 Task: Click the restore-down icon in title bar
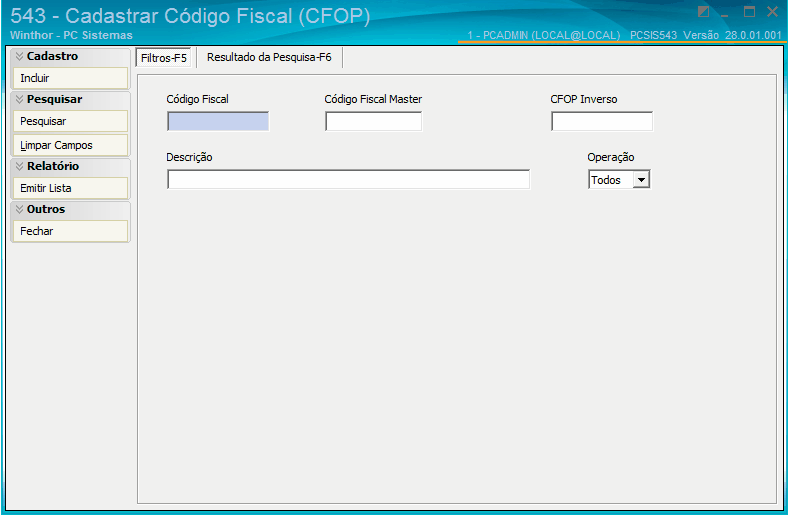click(704, 12)
